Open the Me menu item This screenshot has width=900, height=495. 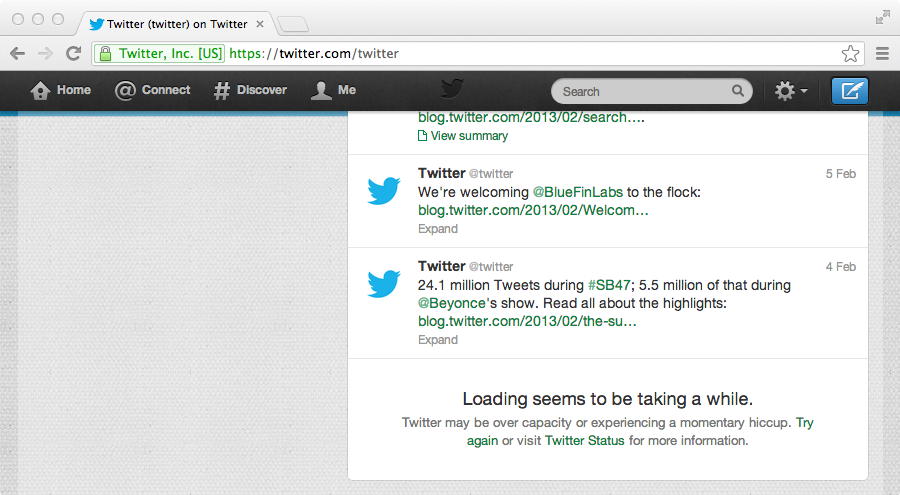(333, 90)
